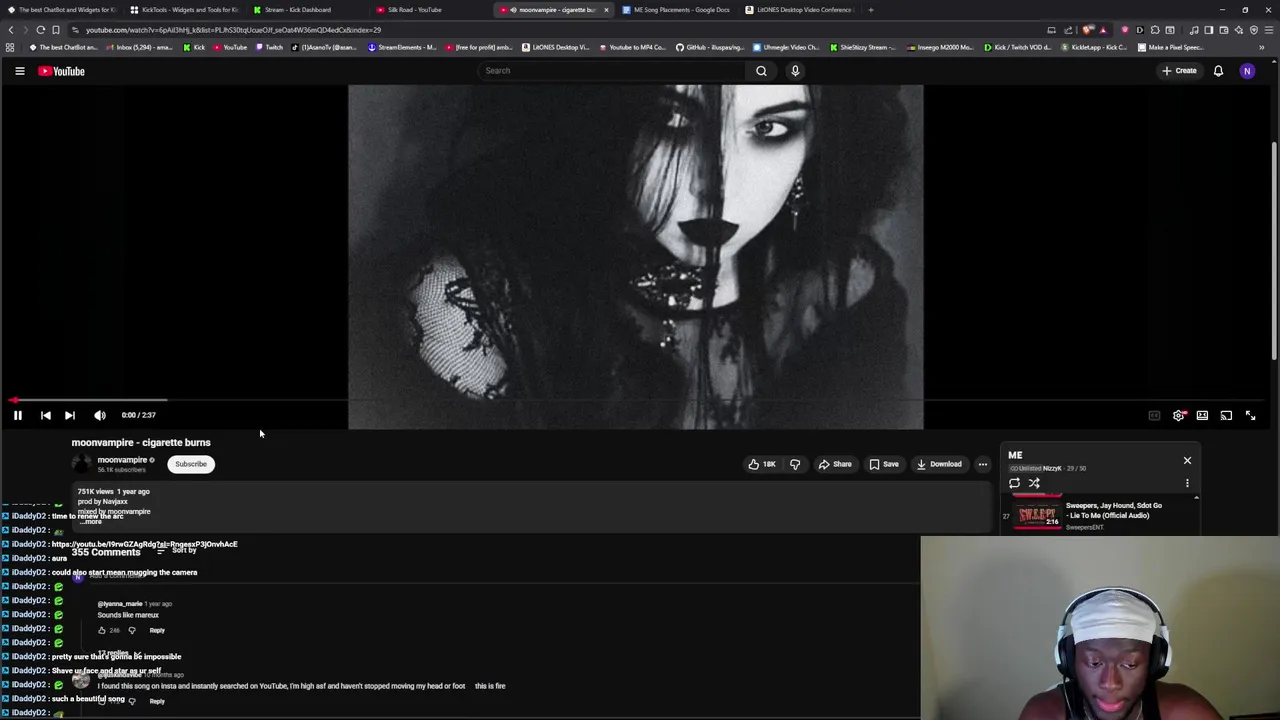Toggle loop playlist
The width and height of the screenshot is (1280, 720).
click(1014, 483)
